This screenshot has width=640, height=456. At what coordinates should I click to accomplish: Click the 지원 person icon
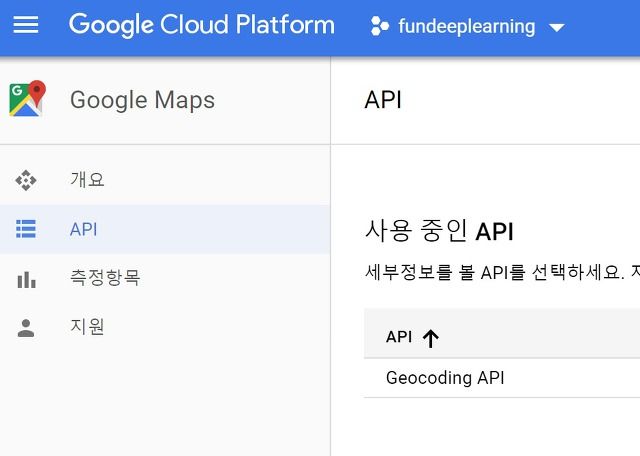(x=26, y=328)
